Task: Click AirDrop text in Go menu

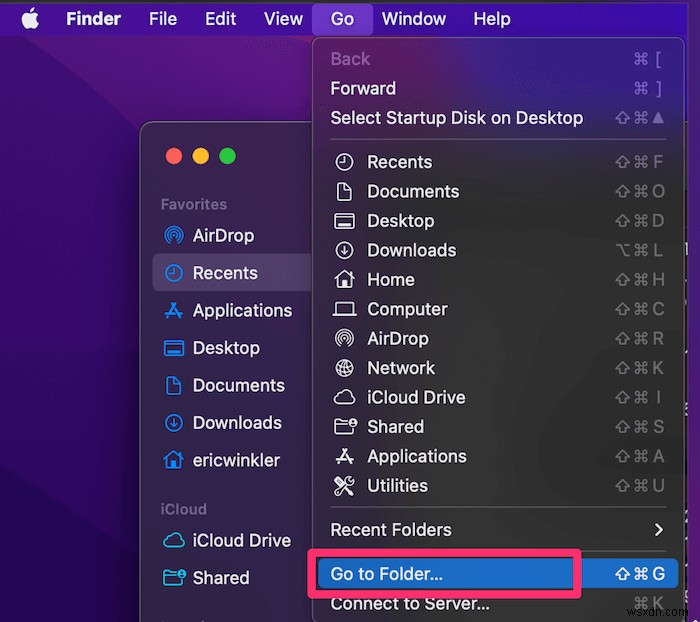Action: coord(398,338)
